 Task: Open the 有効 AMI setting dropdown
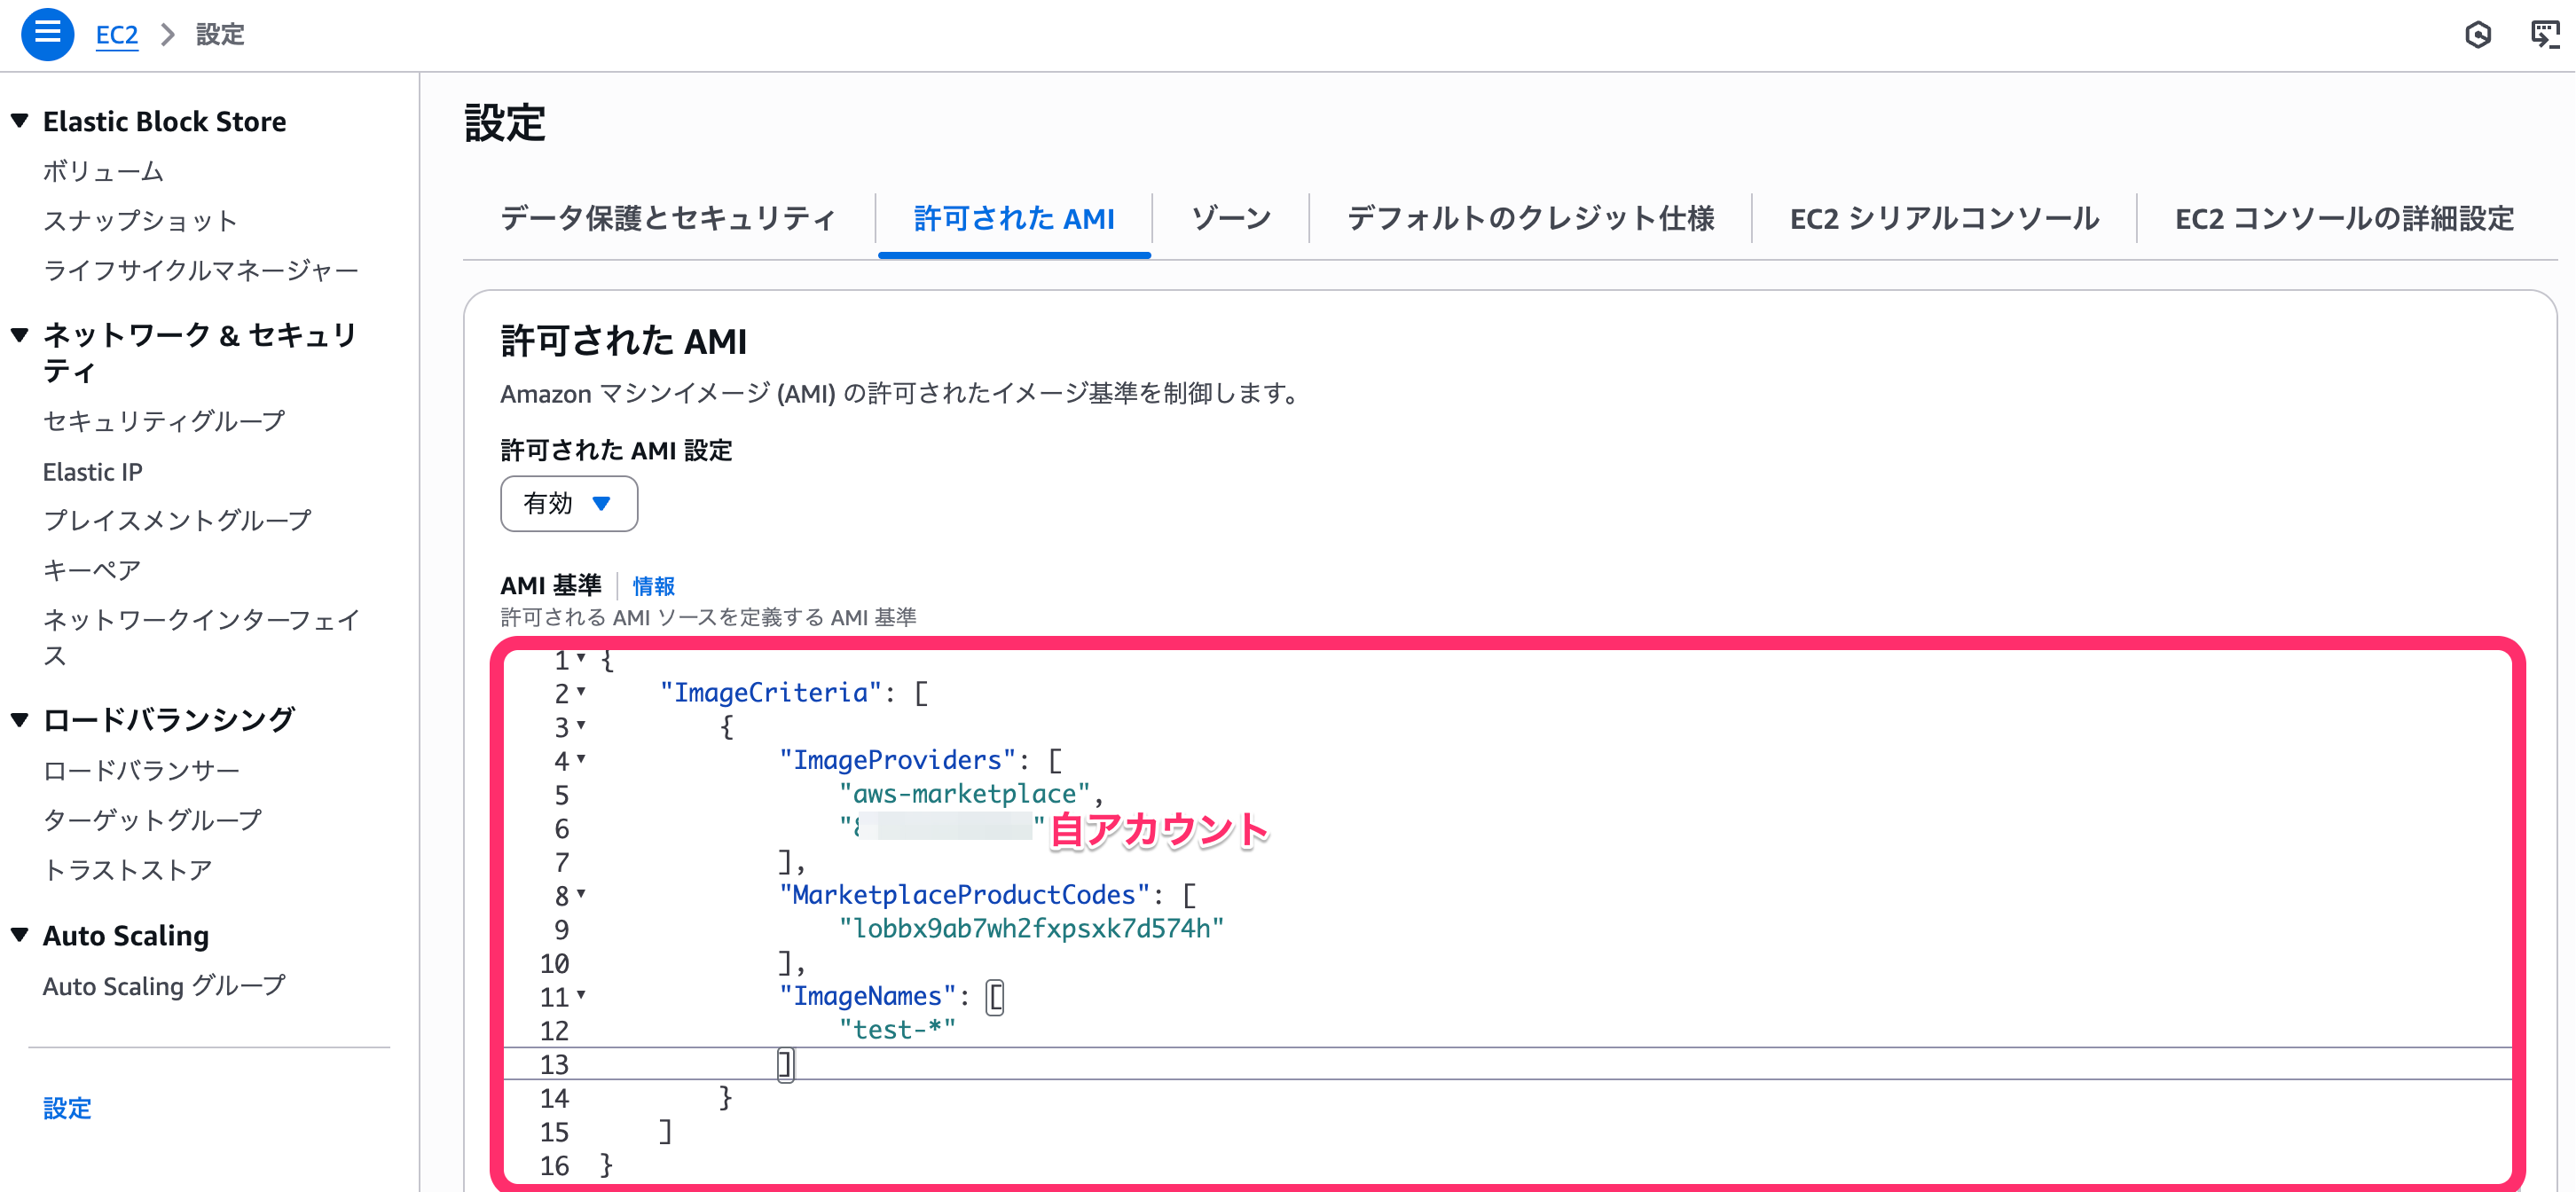click(x=568, y=503)
